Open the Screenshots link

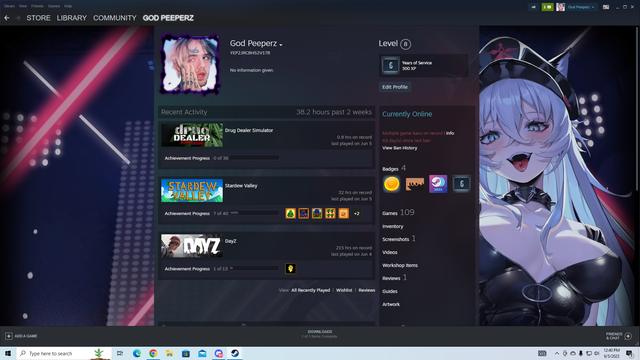[396, 239]
